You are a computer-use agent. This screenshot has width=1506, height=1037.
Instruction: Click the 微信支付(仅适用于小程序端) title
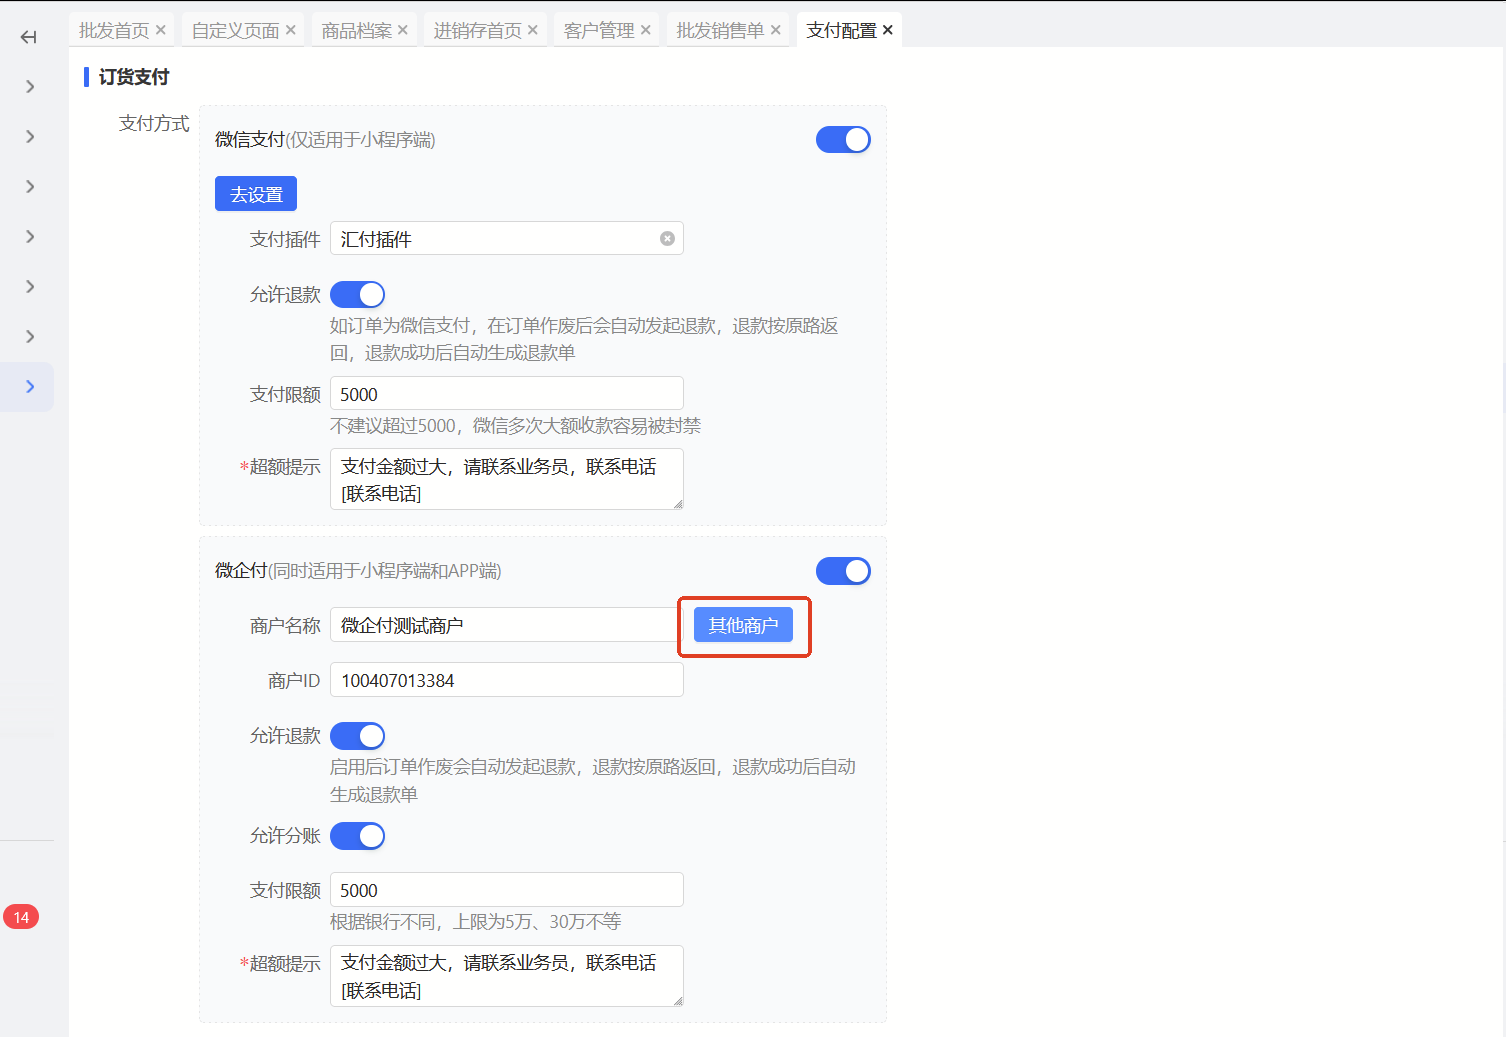[x=325, y=140]
